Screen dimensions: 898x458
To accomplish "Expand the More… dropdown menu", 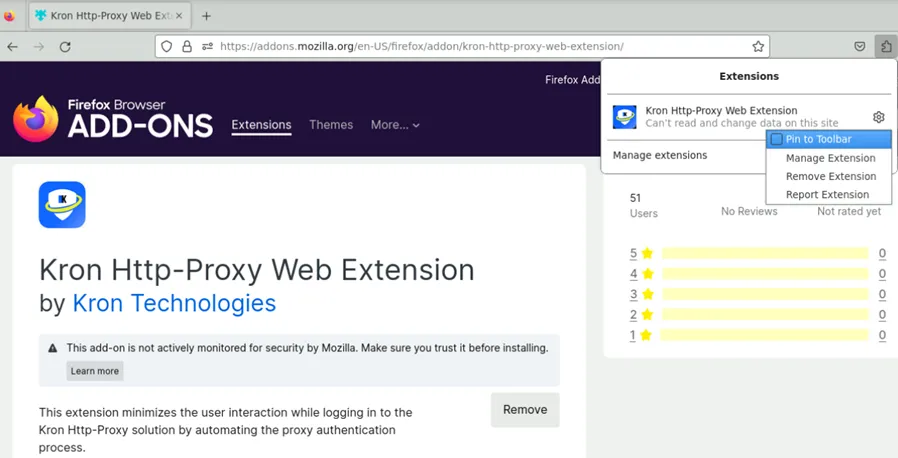I will (x=395, y=125).
